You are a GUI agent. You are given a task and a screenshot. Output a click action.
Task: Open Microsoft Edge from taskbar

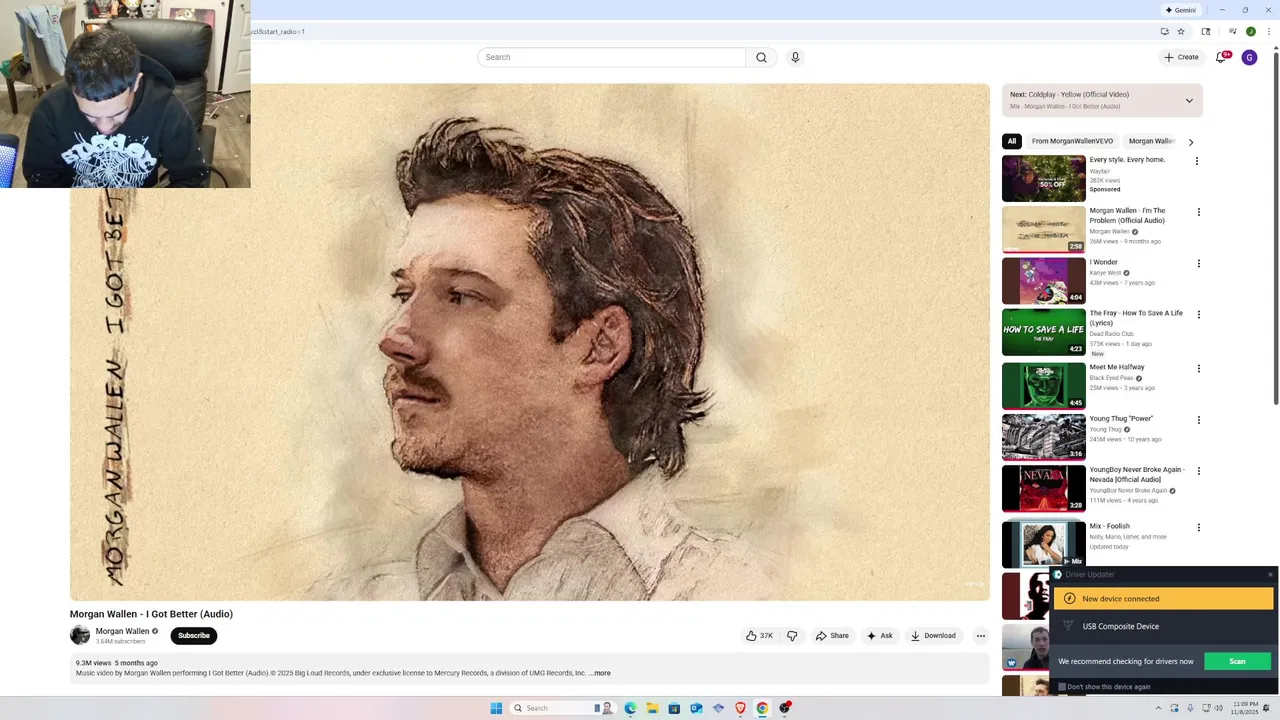click(630, 708)
